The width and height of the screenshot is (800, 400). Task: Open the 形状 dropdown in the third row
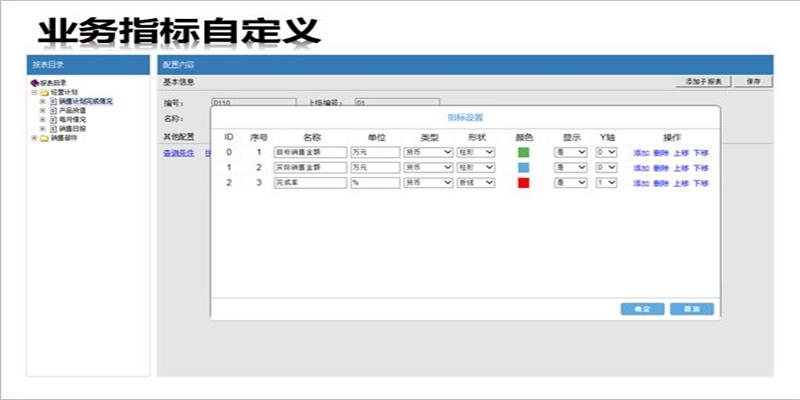[475, 183]
